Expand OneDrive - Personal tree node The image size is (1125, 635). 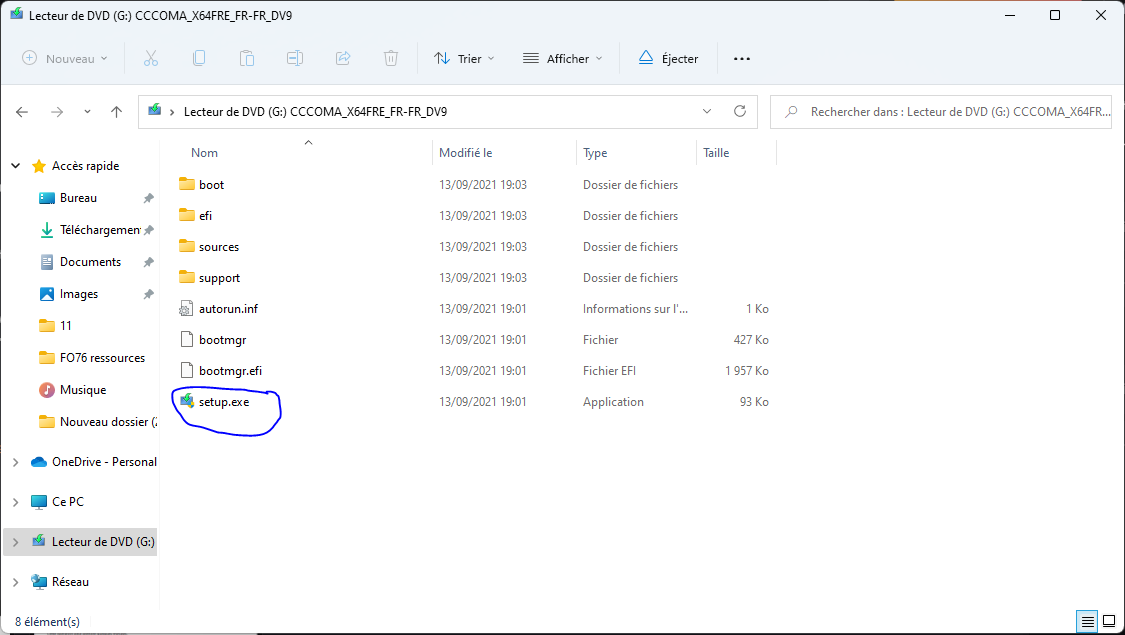(16, 462)
